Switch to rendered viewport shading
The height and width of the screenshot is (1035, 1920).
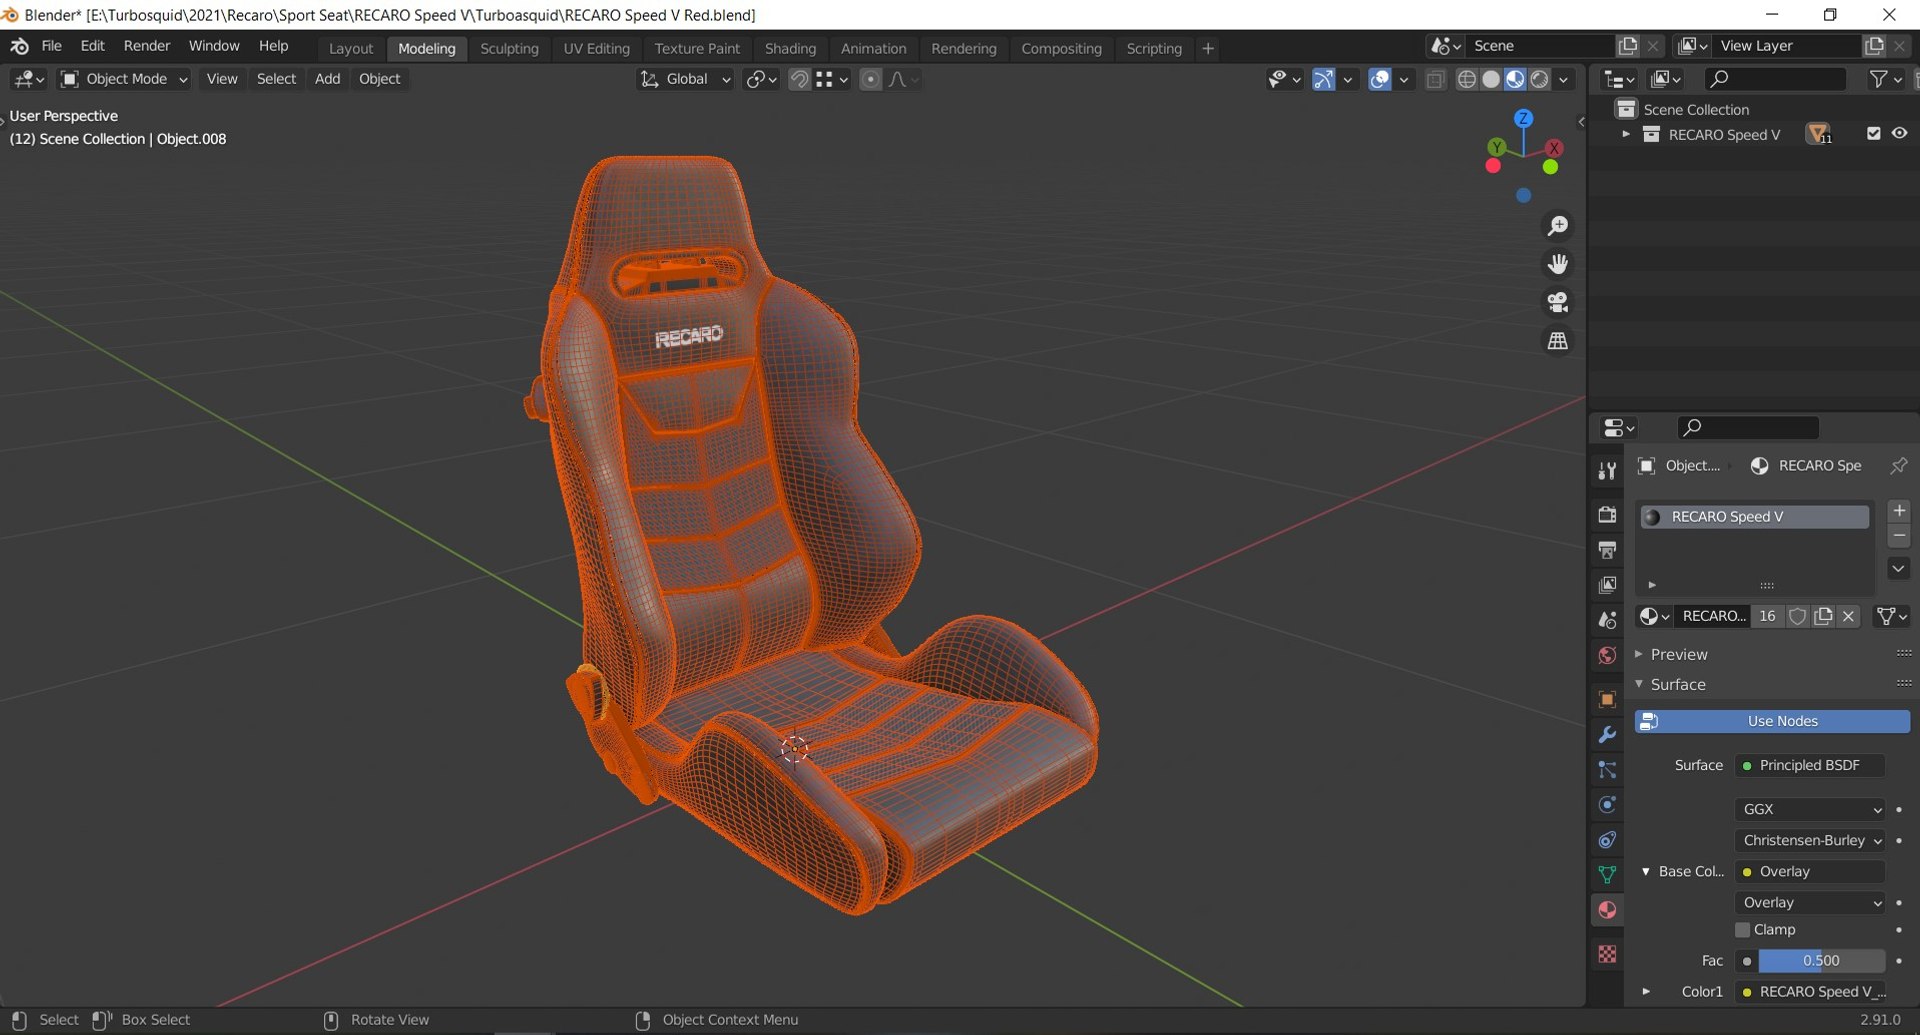coord(1540,79)
